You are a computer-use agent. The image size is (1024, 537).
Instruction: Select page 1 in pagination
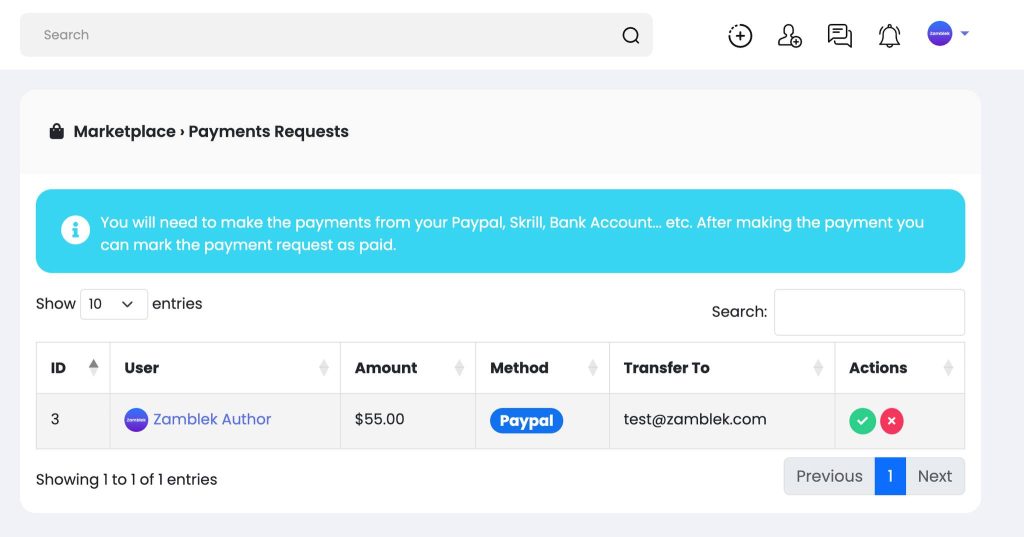tap(890, 476)
